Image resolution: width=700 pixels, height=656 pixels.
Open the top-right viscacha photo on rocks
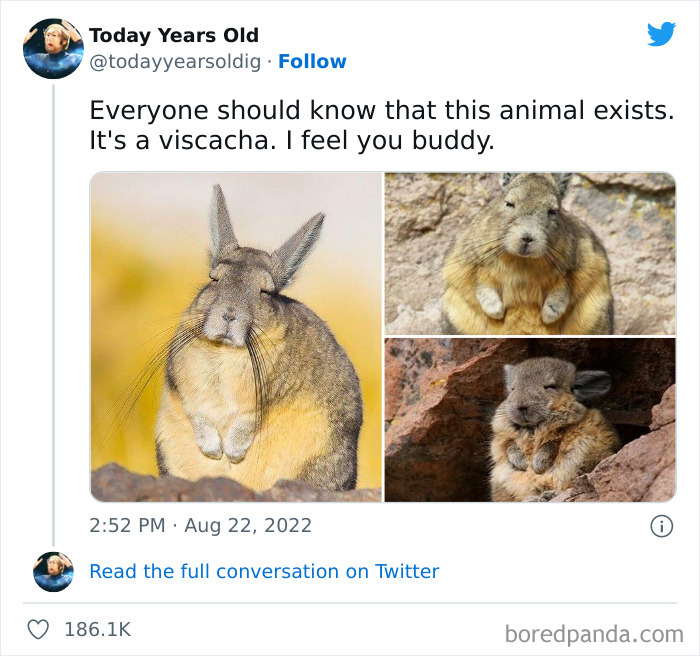pyautogui.click(x=530, y=253)
